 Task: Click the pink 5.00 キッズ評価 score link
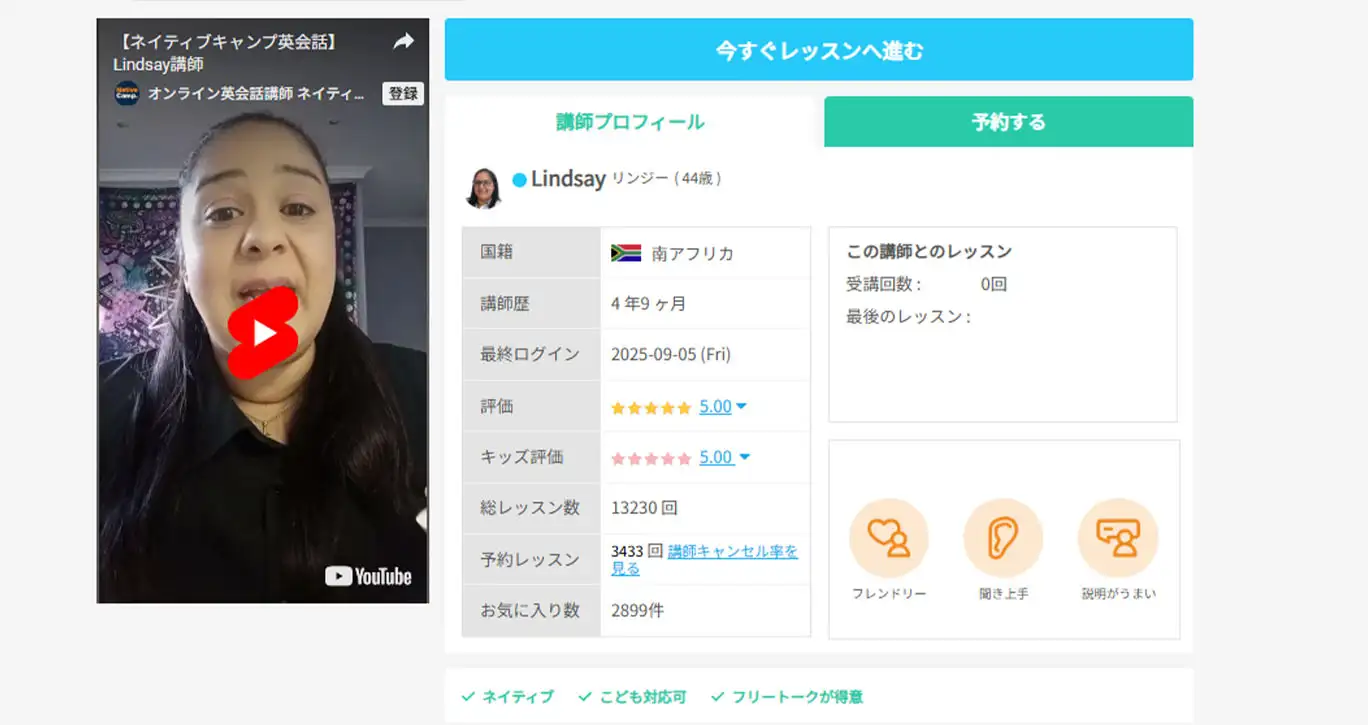click(x=715, y=458)
